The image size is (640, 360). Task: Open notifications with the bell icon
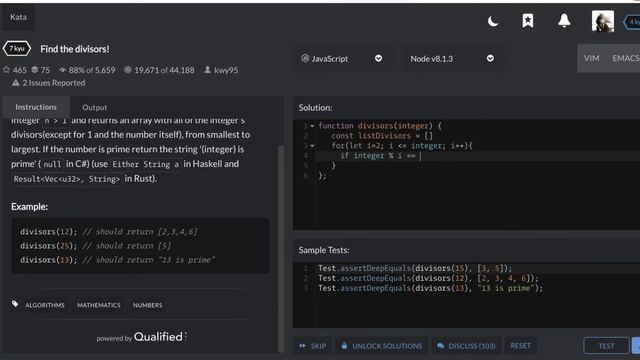(x=564, y=20)
